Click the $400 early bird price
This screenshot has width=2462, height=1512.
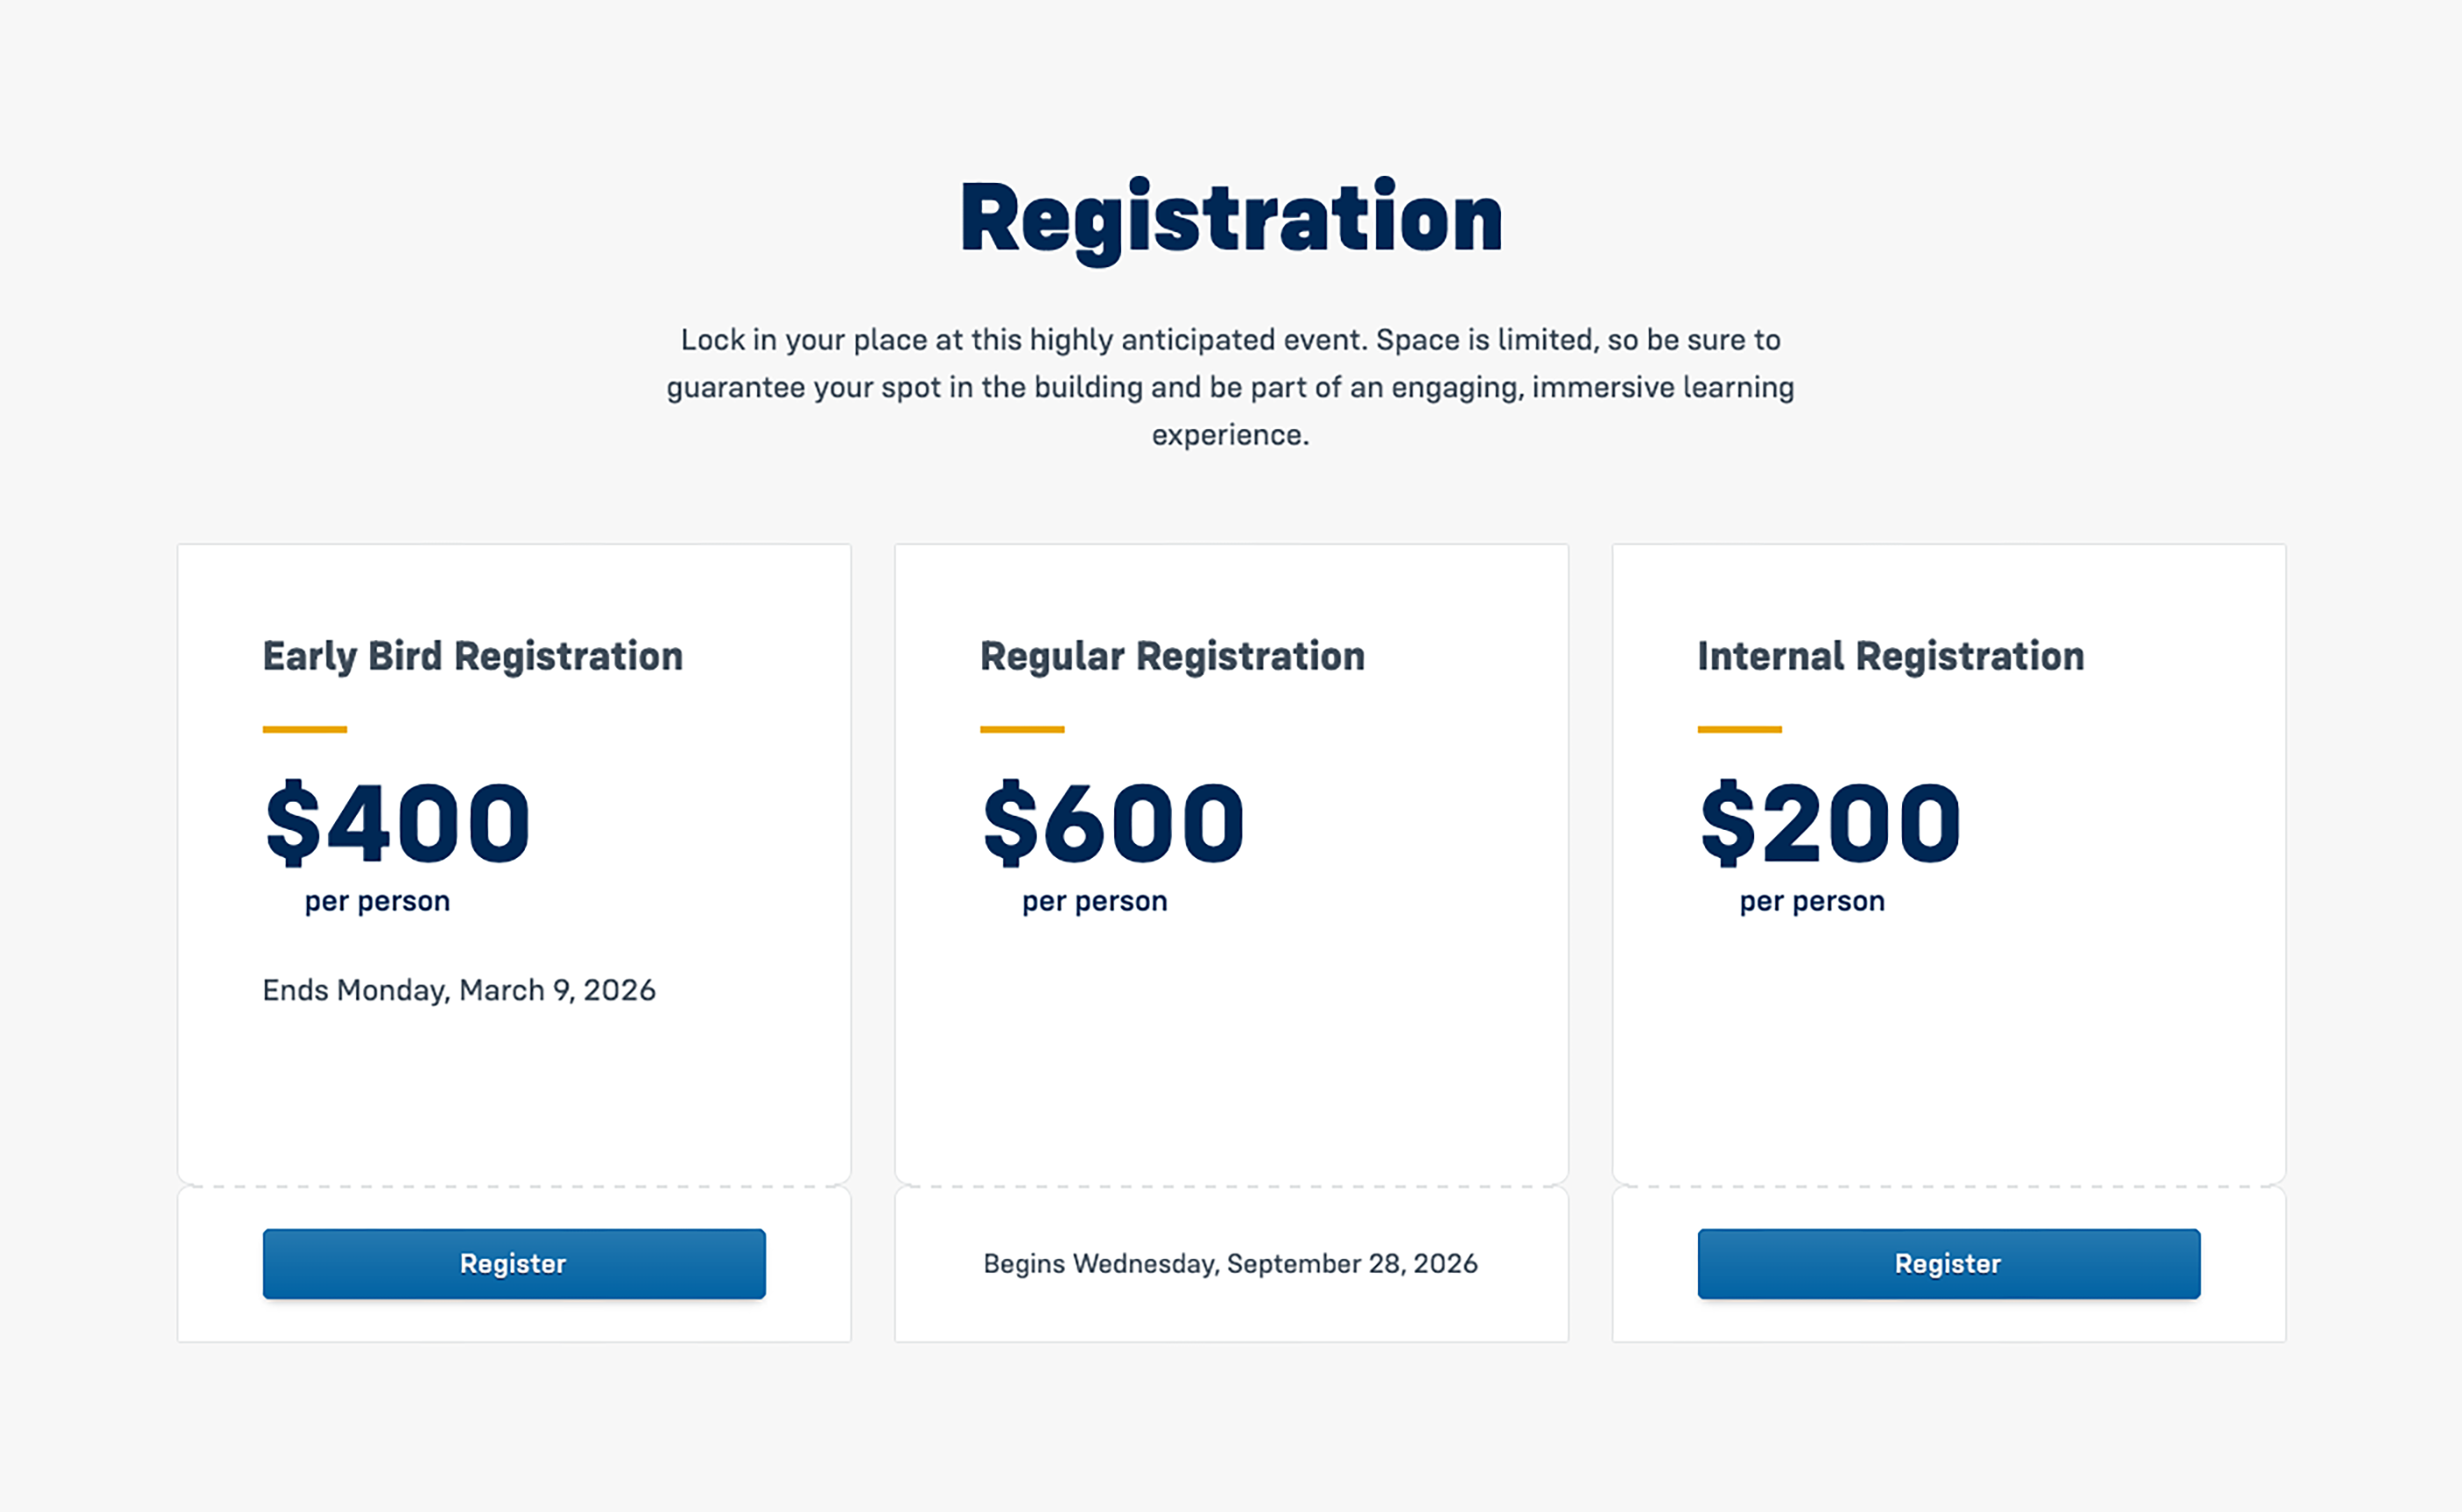click(397, 822)
